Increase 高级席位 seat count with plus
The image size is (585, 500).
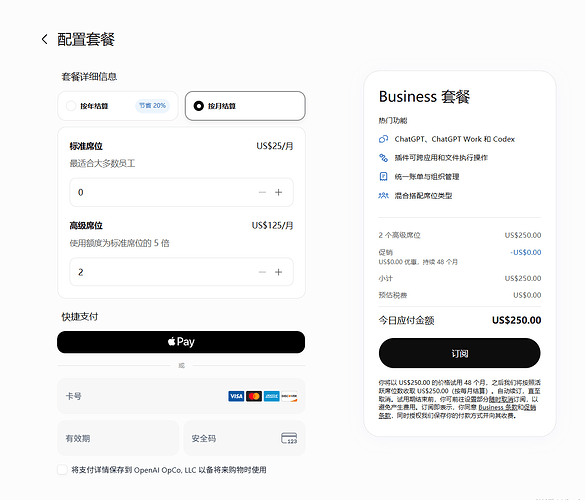pos(278,272)
